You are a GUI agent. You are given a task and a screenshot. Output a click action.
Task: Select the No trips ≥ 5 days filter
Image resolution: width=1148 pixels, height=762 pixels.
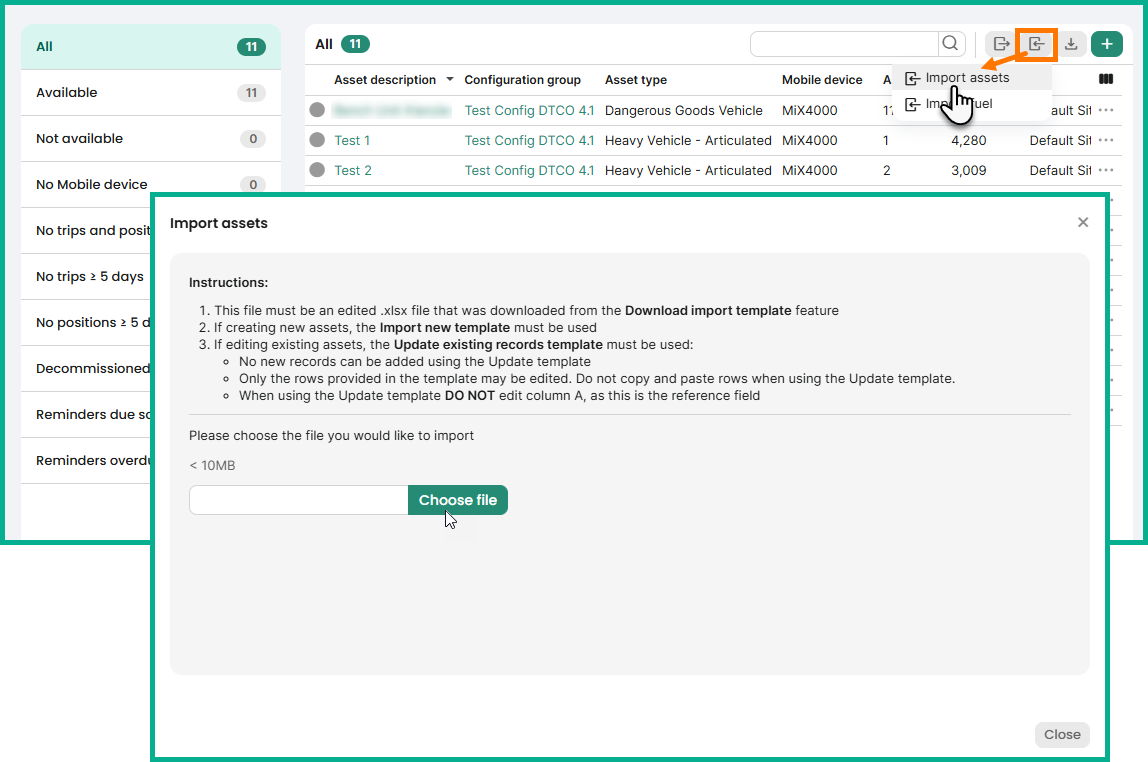tap(86, 277)
